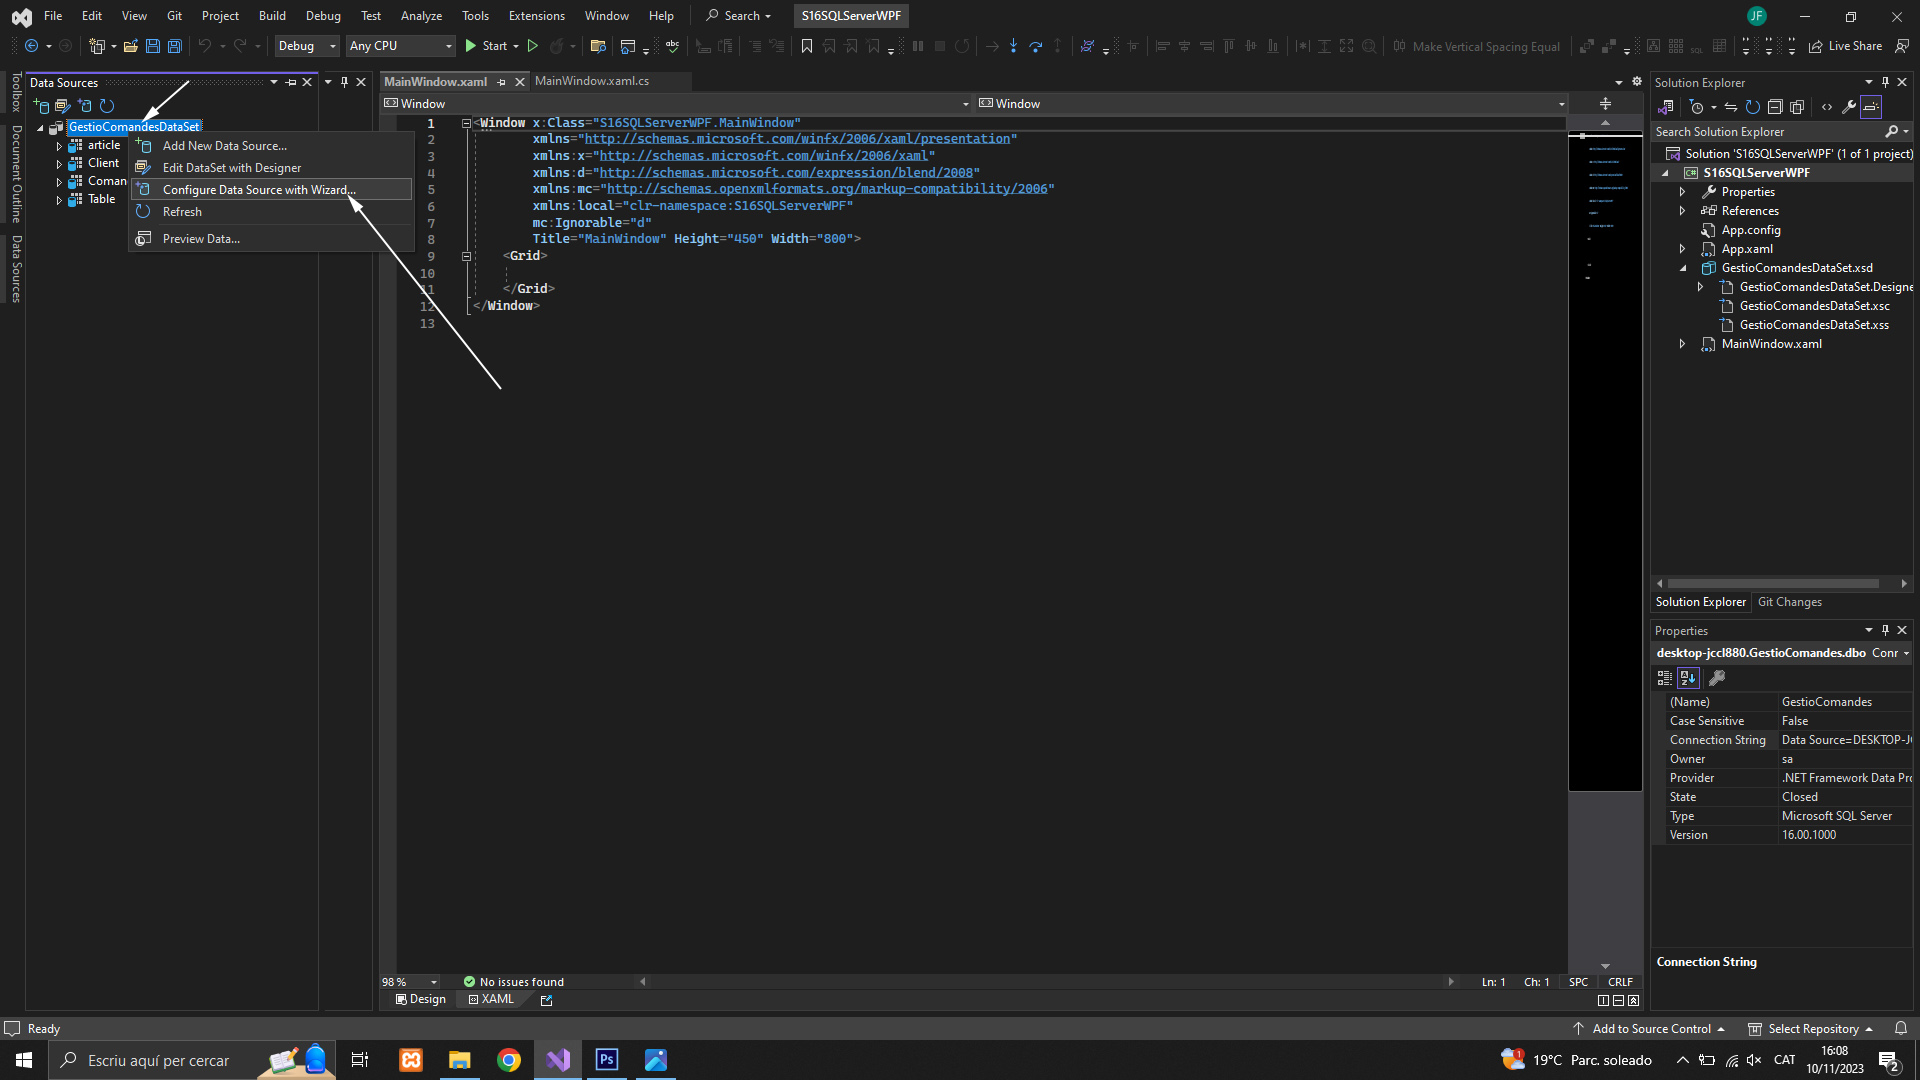This screenshot has width=1920, height=1080.
Task: Open the Debug configuration dropdown
Action: (x=306, y=46)
